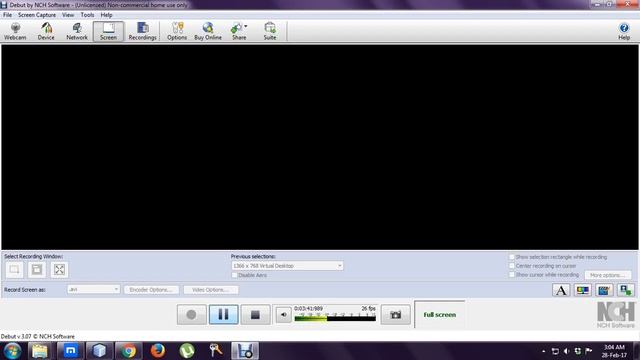Pick the window selection recording icon
Screen dimensions: 640x360
point(37,269)
